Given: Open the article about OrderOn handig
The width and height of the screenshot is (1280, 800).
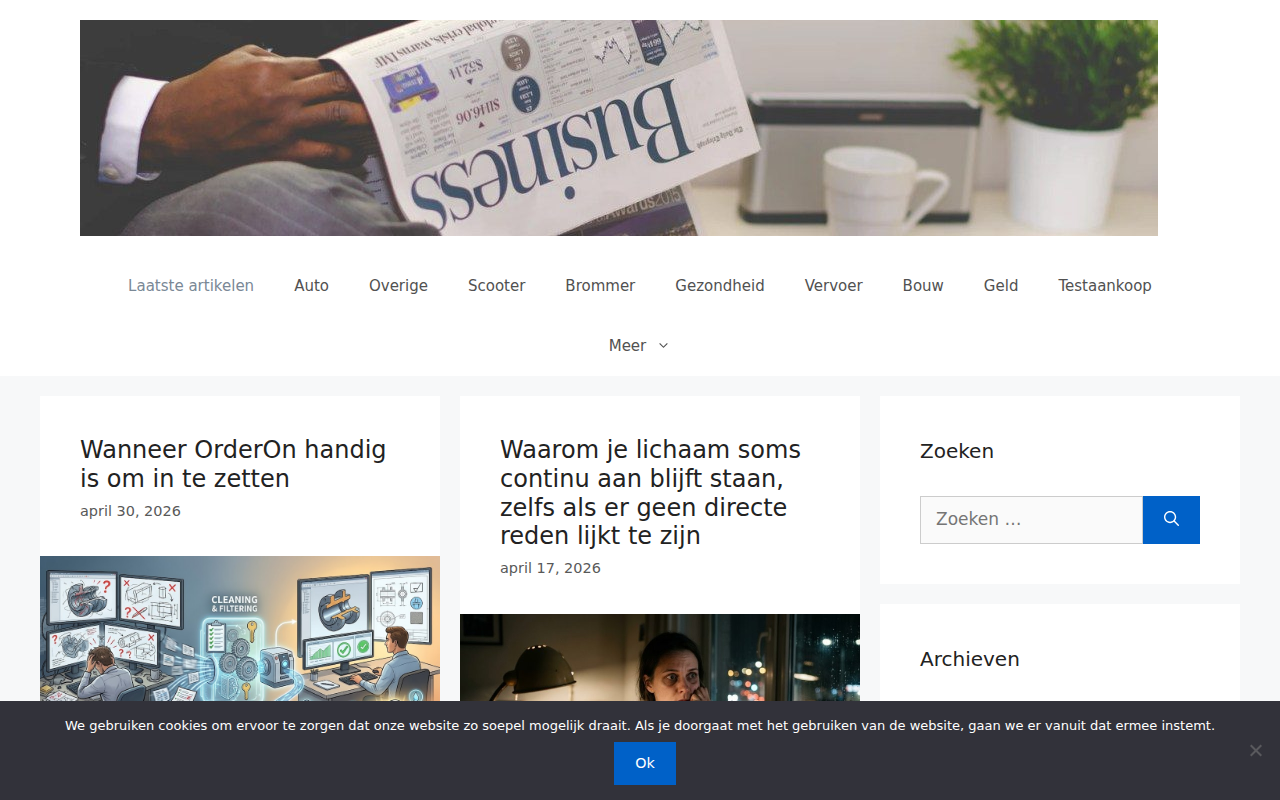Looking at the screenshot, I should click(x=233, y=464).
